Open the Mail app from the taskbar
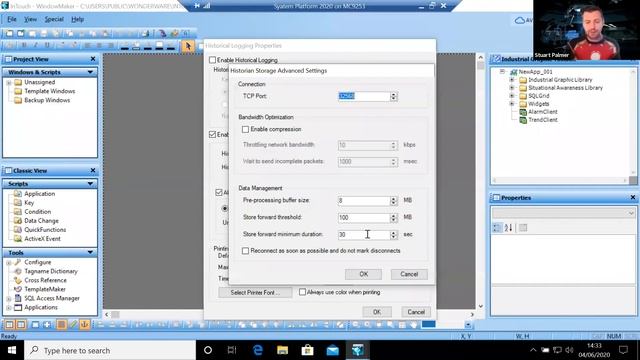This screenshot has height=360, width=640. point(333,350)
